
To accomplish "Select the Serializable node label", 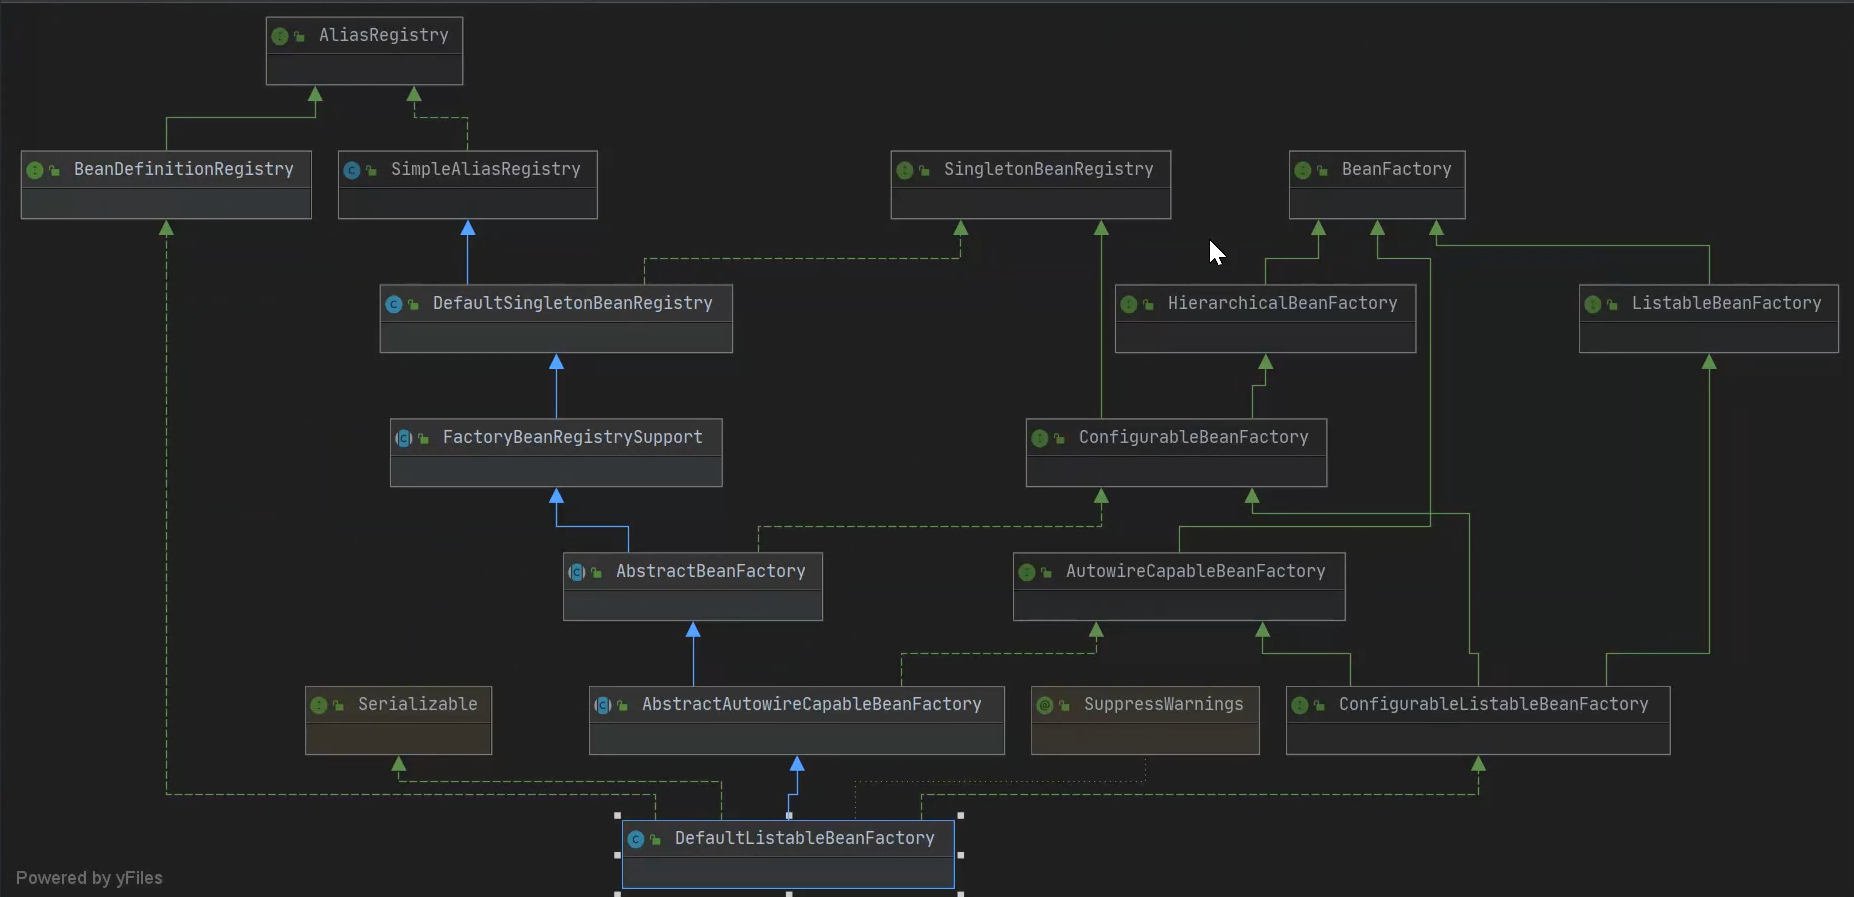I will (418, 704).
